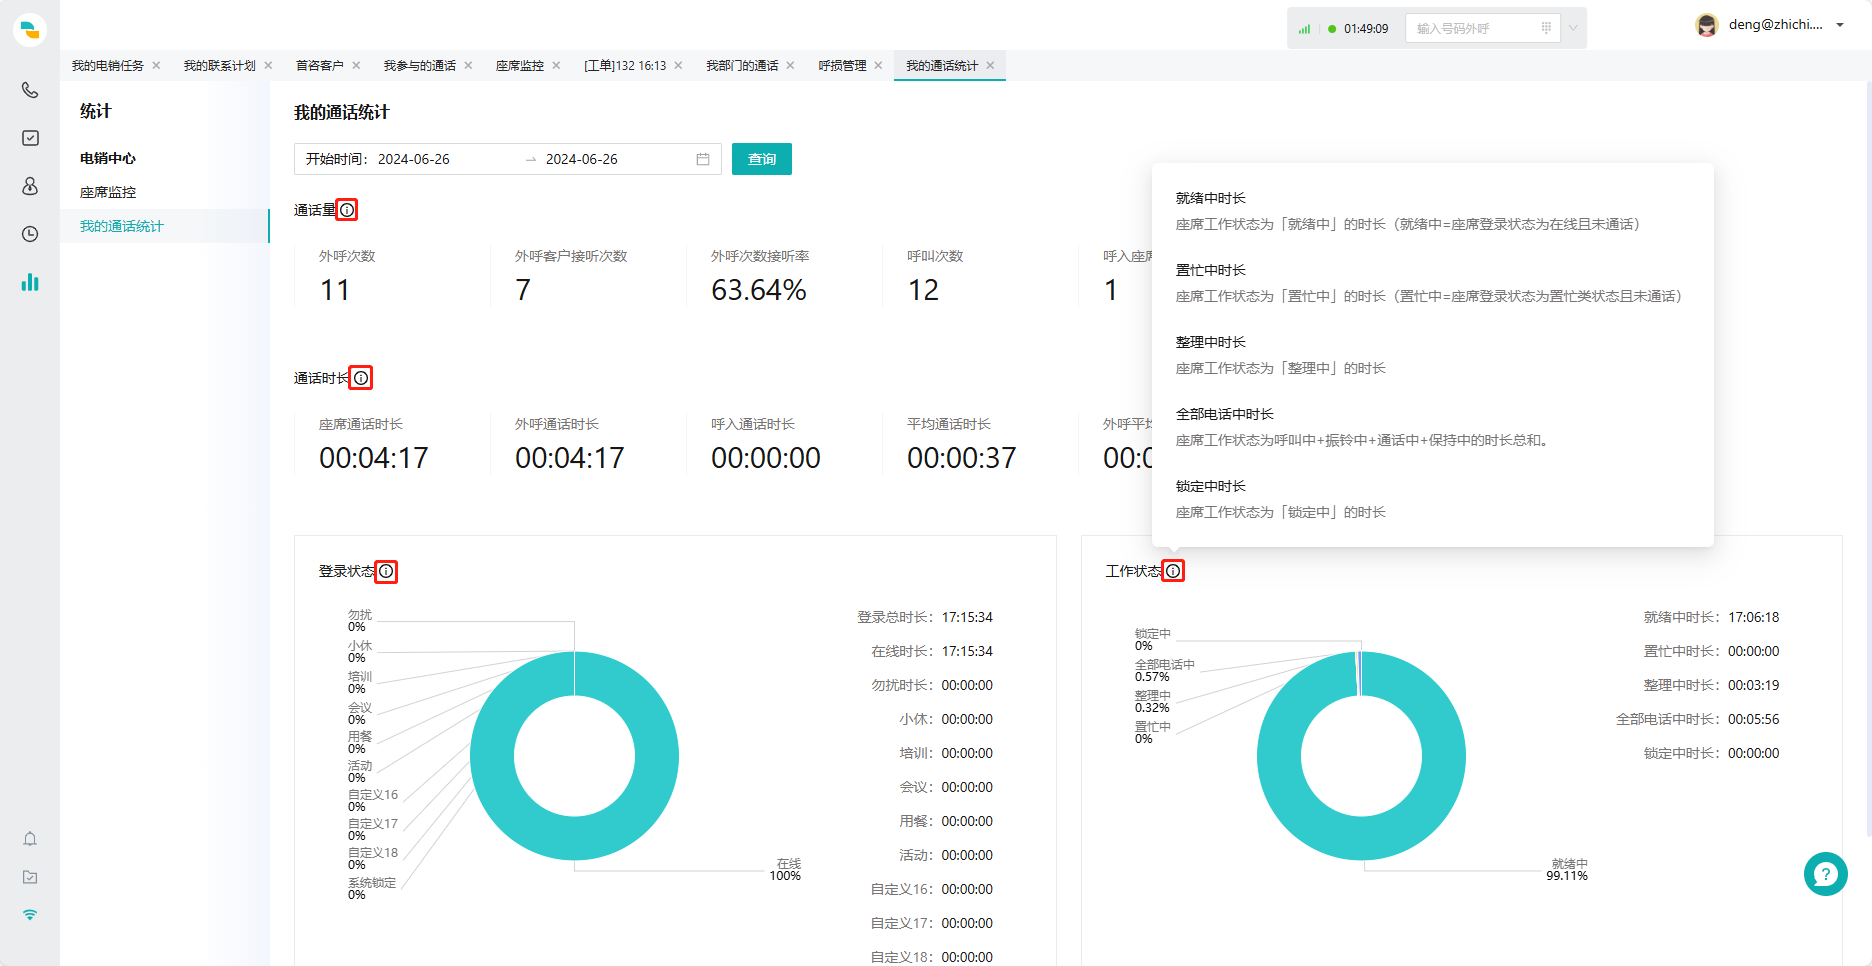The image size is (1872, 966).
Task: Open the calendar icon in date range
Action: click(x=703, y=159)
